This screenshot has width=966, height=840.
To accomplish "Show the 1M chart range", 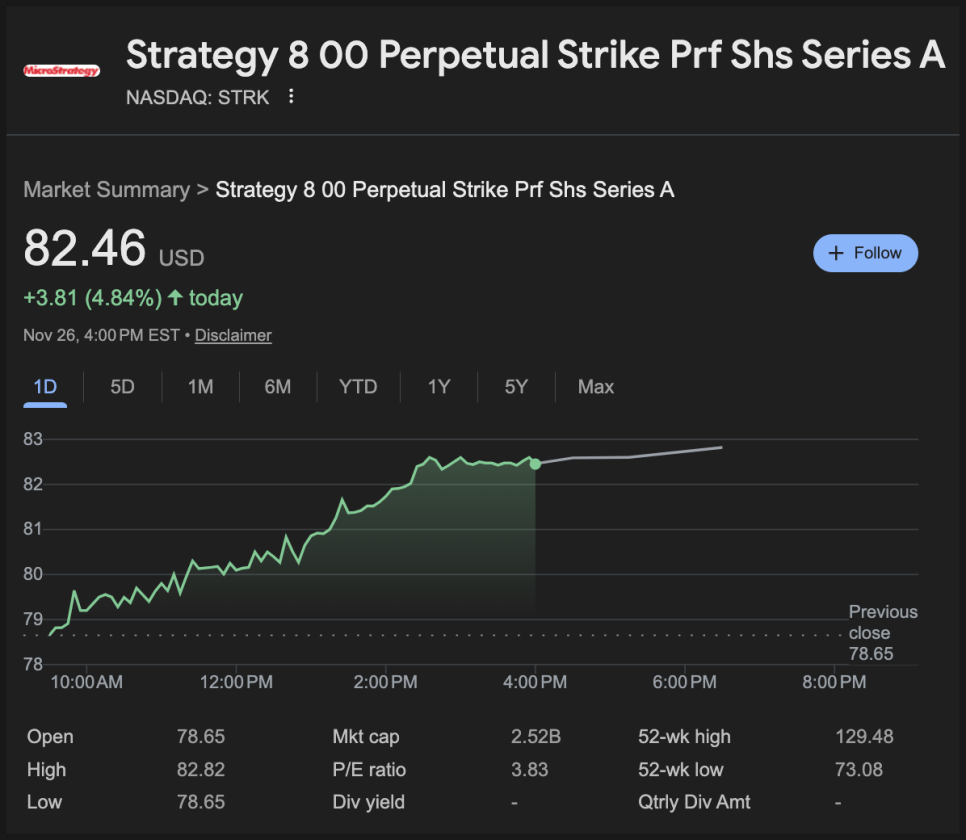I will coord(200,387).
